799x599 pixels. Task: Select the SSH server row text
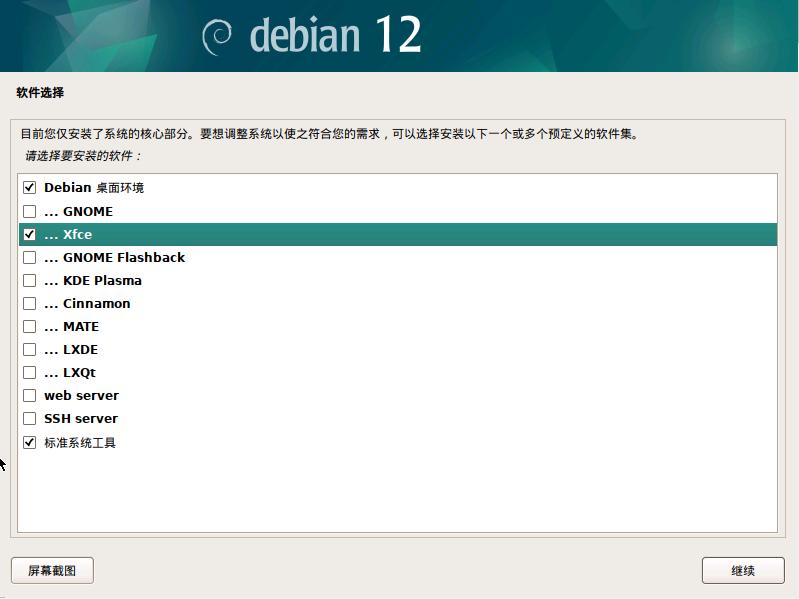tap(81, 418)
